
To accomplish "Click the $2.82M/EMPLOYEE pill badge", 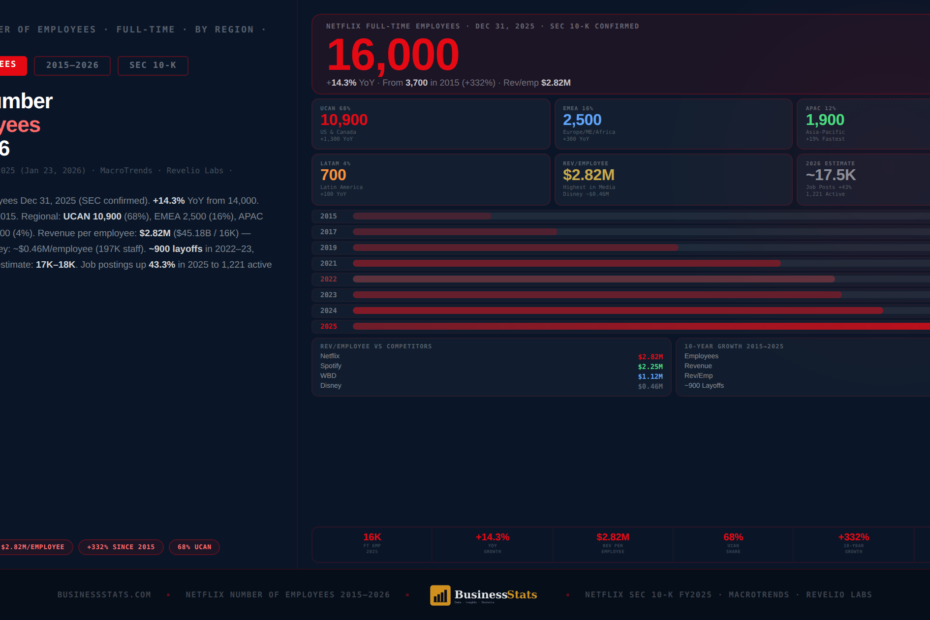I will point(33,547).
